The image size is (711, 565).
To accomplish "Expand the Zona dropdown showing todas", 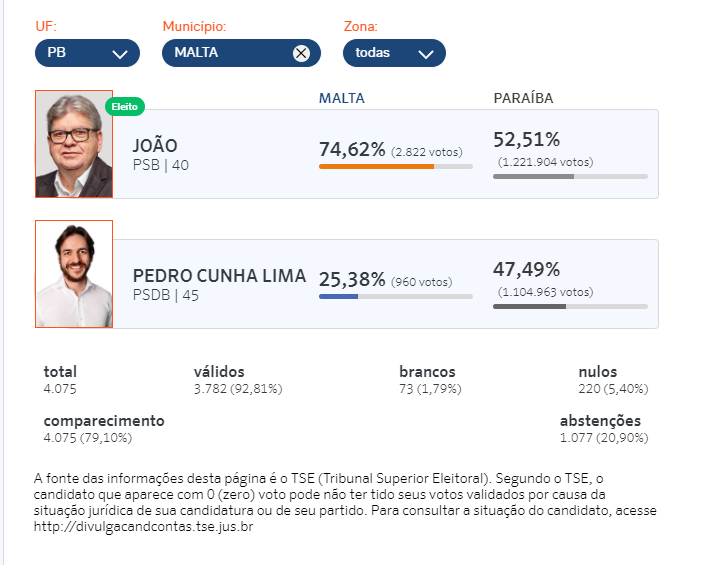I will pyautogui.click(x=394, y=53).
